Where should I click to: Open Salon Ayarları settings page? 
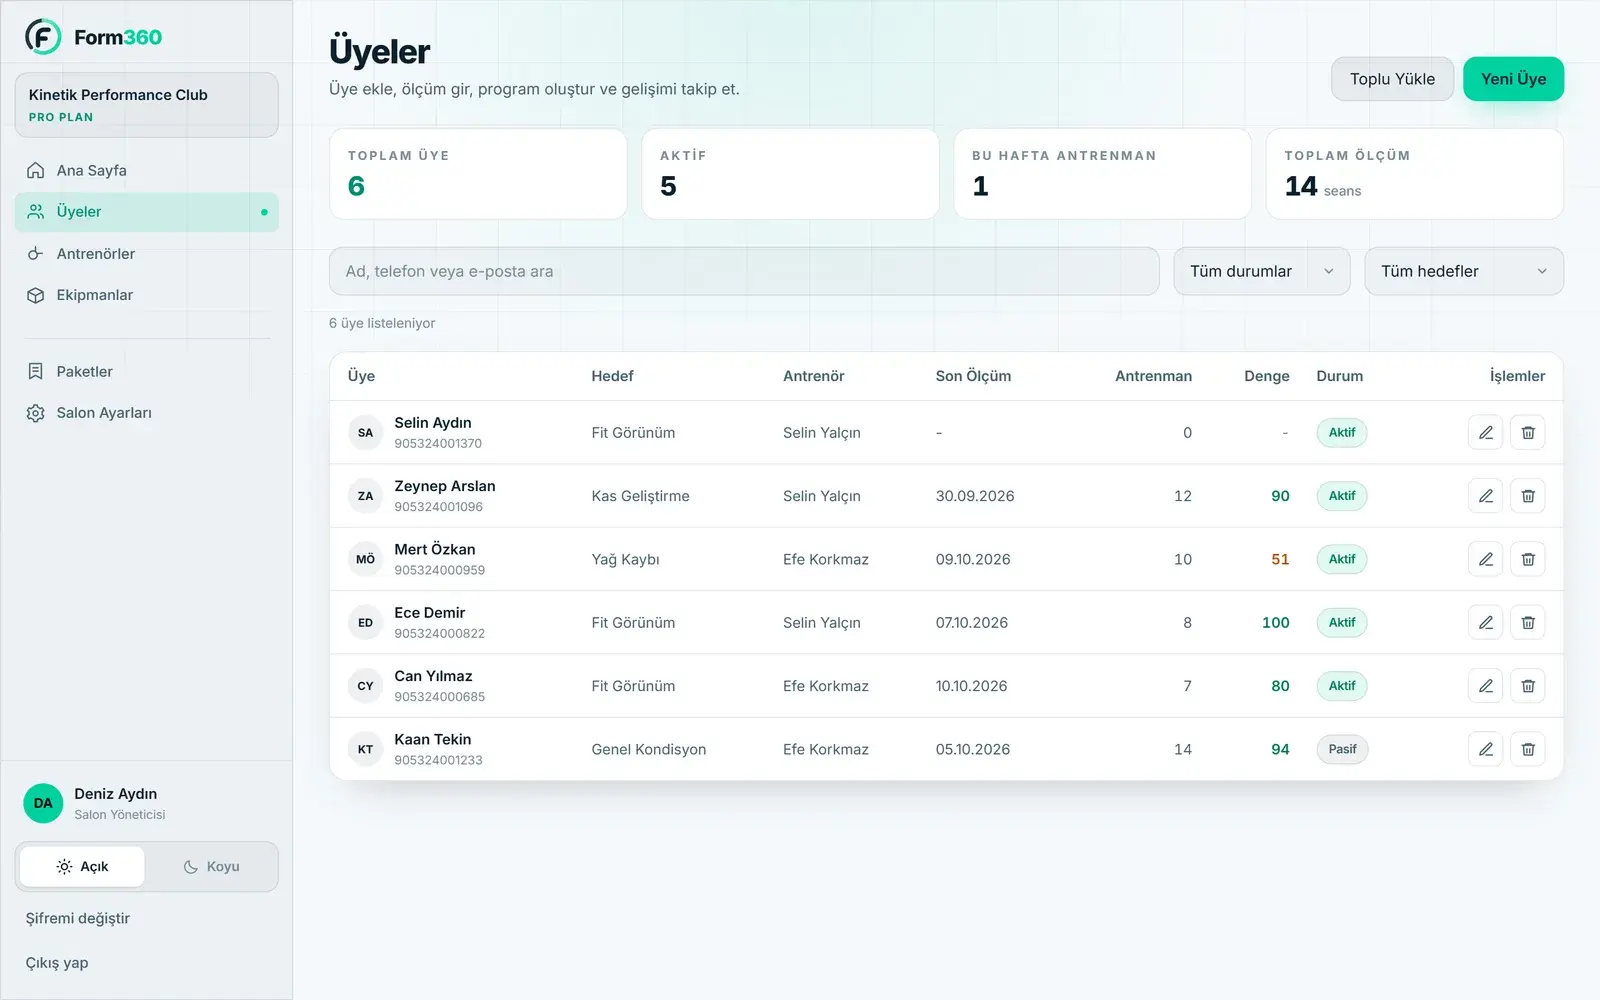147,413
